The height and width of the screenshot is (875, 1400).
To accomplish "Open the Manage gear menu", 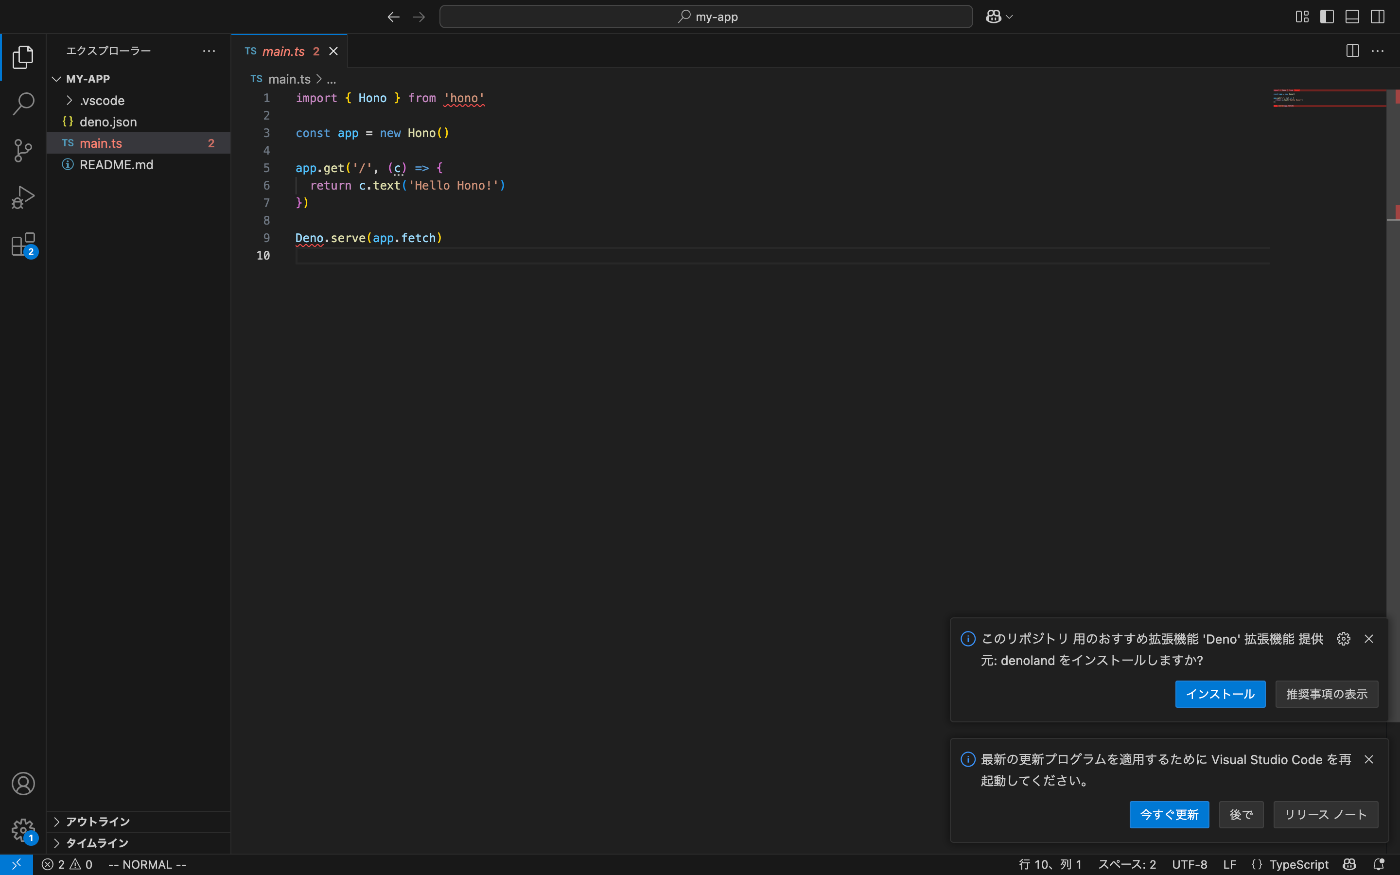I will click(23, 830).
